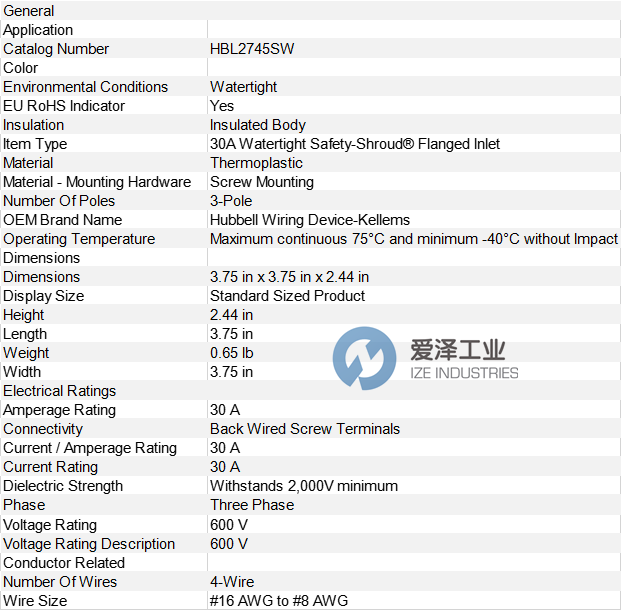This screenshot has width=621, height=610.
Task: Select the Weight value 0.65 lb
Action: click(231, 353)
